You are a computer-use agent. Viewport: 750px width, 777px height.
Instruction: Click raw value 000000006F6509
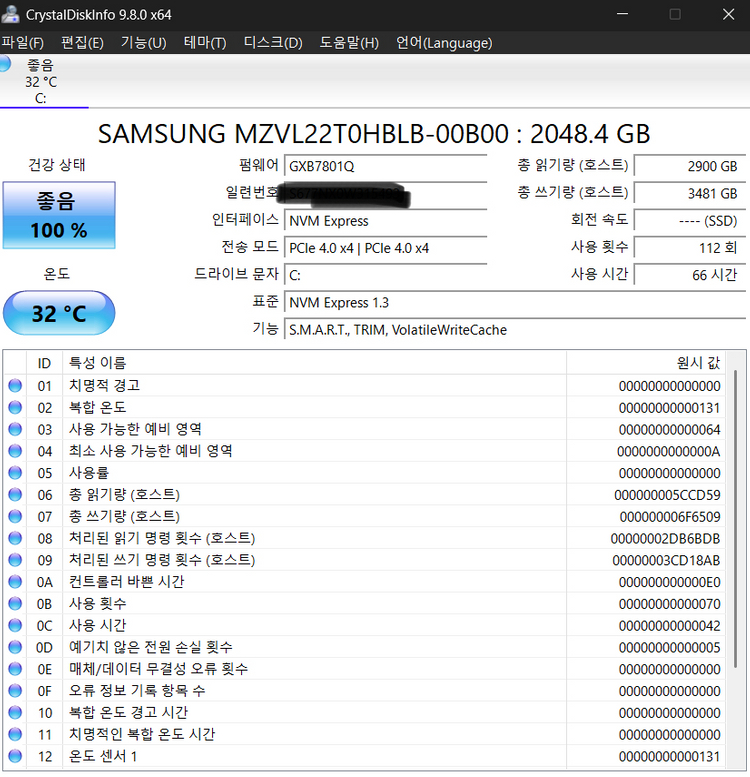[670, 517]
